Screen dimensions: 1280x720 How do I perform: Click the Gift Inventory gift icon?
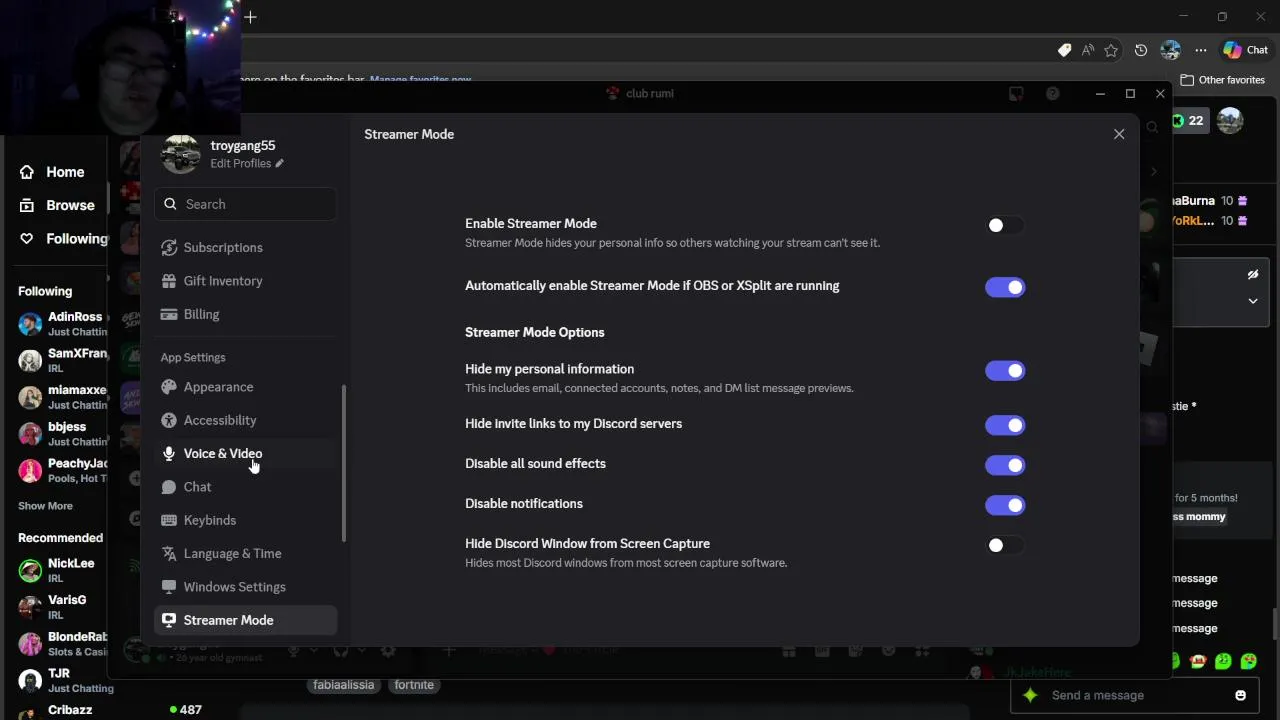(169, 281)
